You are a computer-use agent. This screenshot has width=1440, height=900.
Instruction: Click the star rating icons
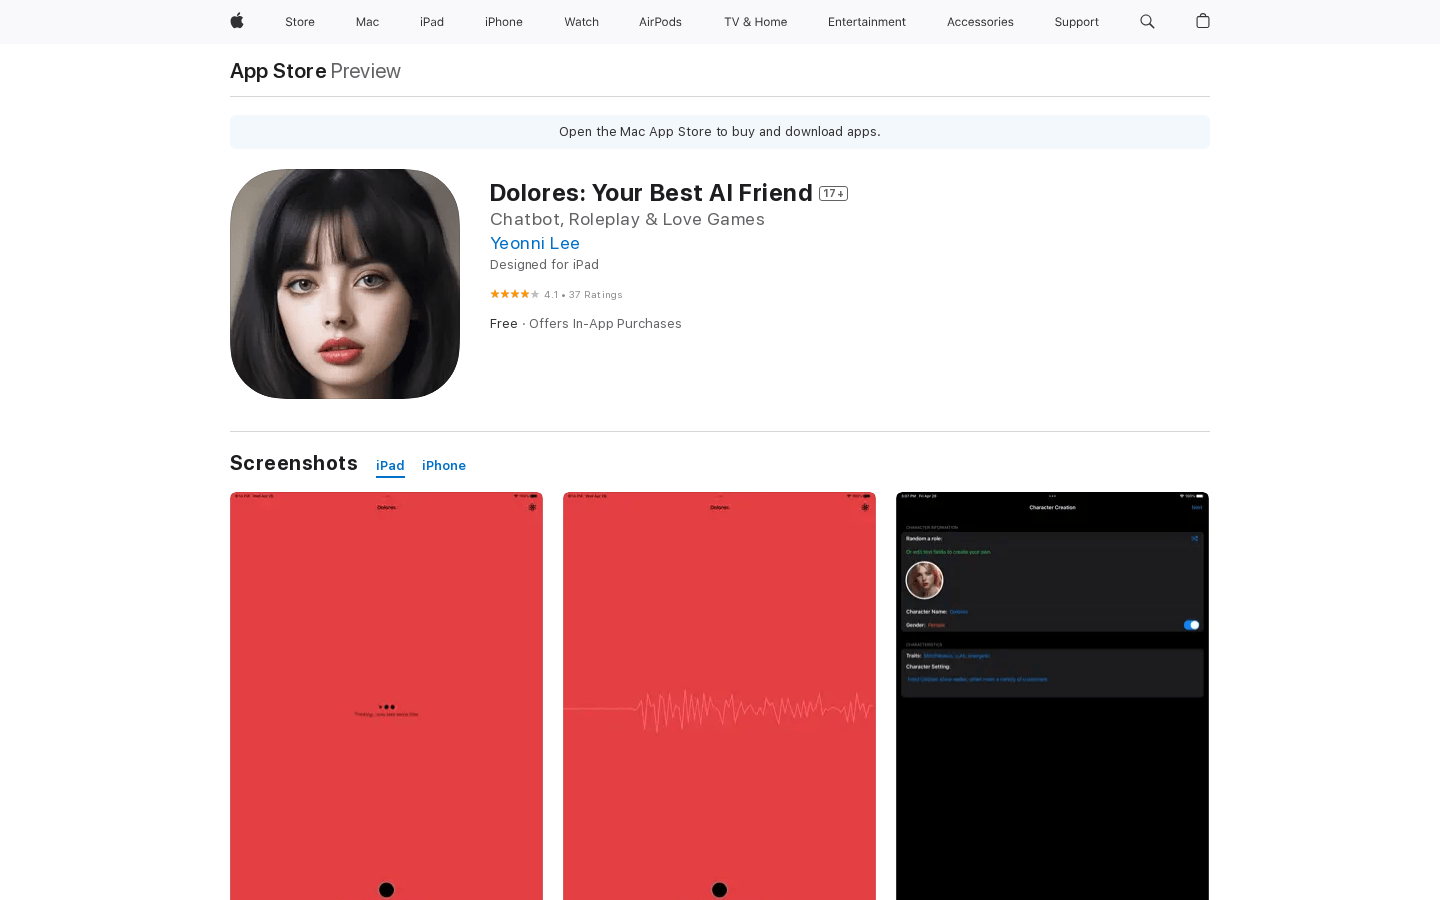514,294
